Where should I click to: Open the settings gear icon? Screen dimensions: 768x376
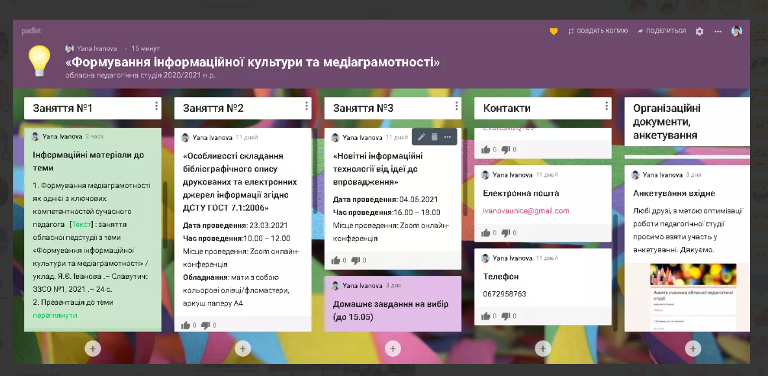[x=699, y=31]
